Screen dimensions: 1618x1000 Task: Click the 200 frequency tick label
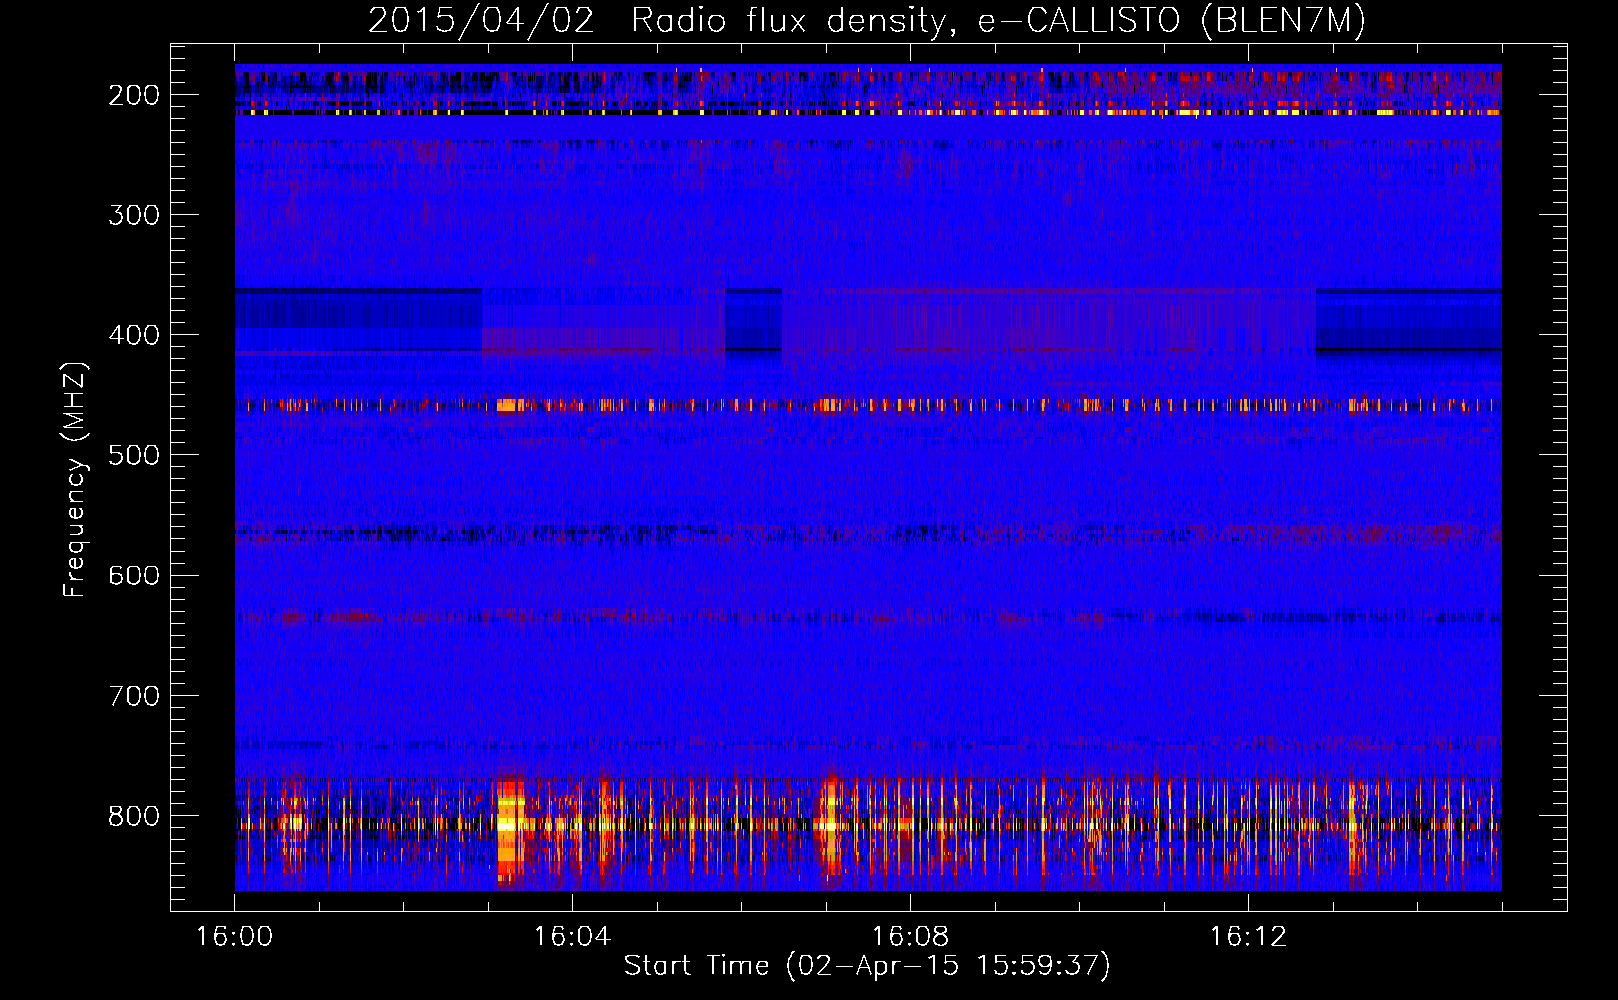coord(134,95)
